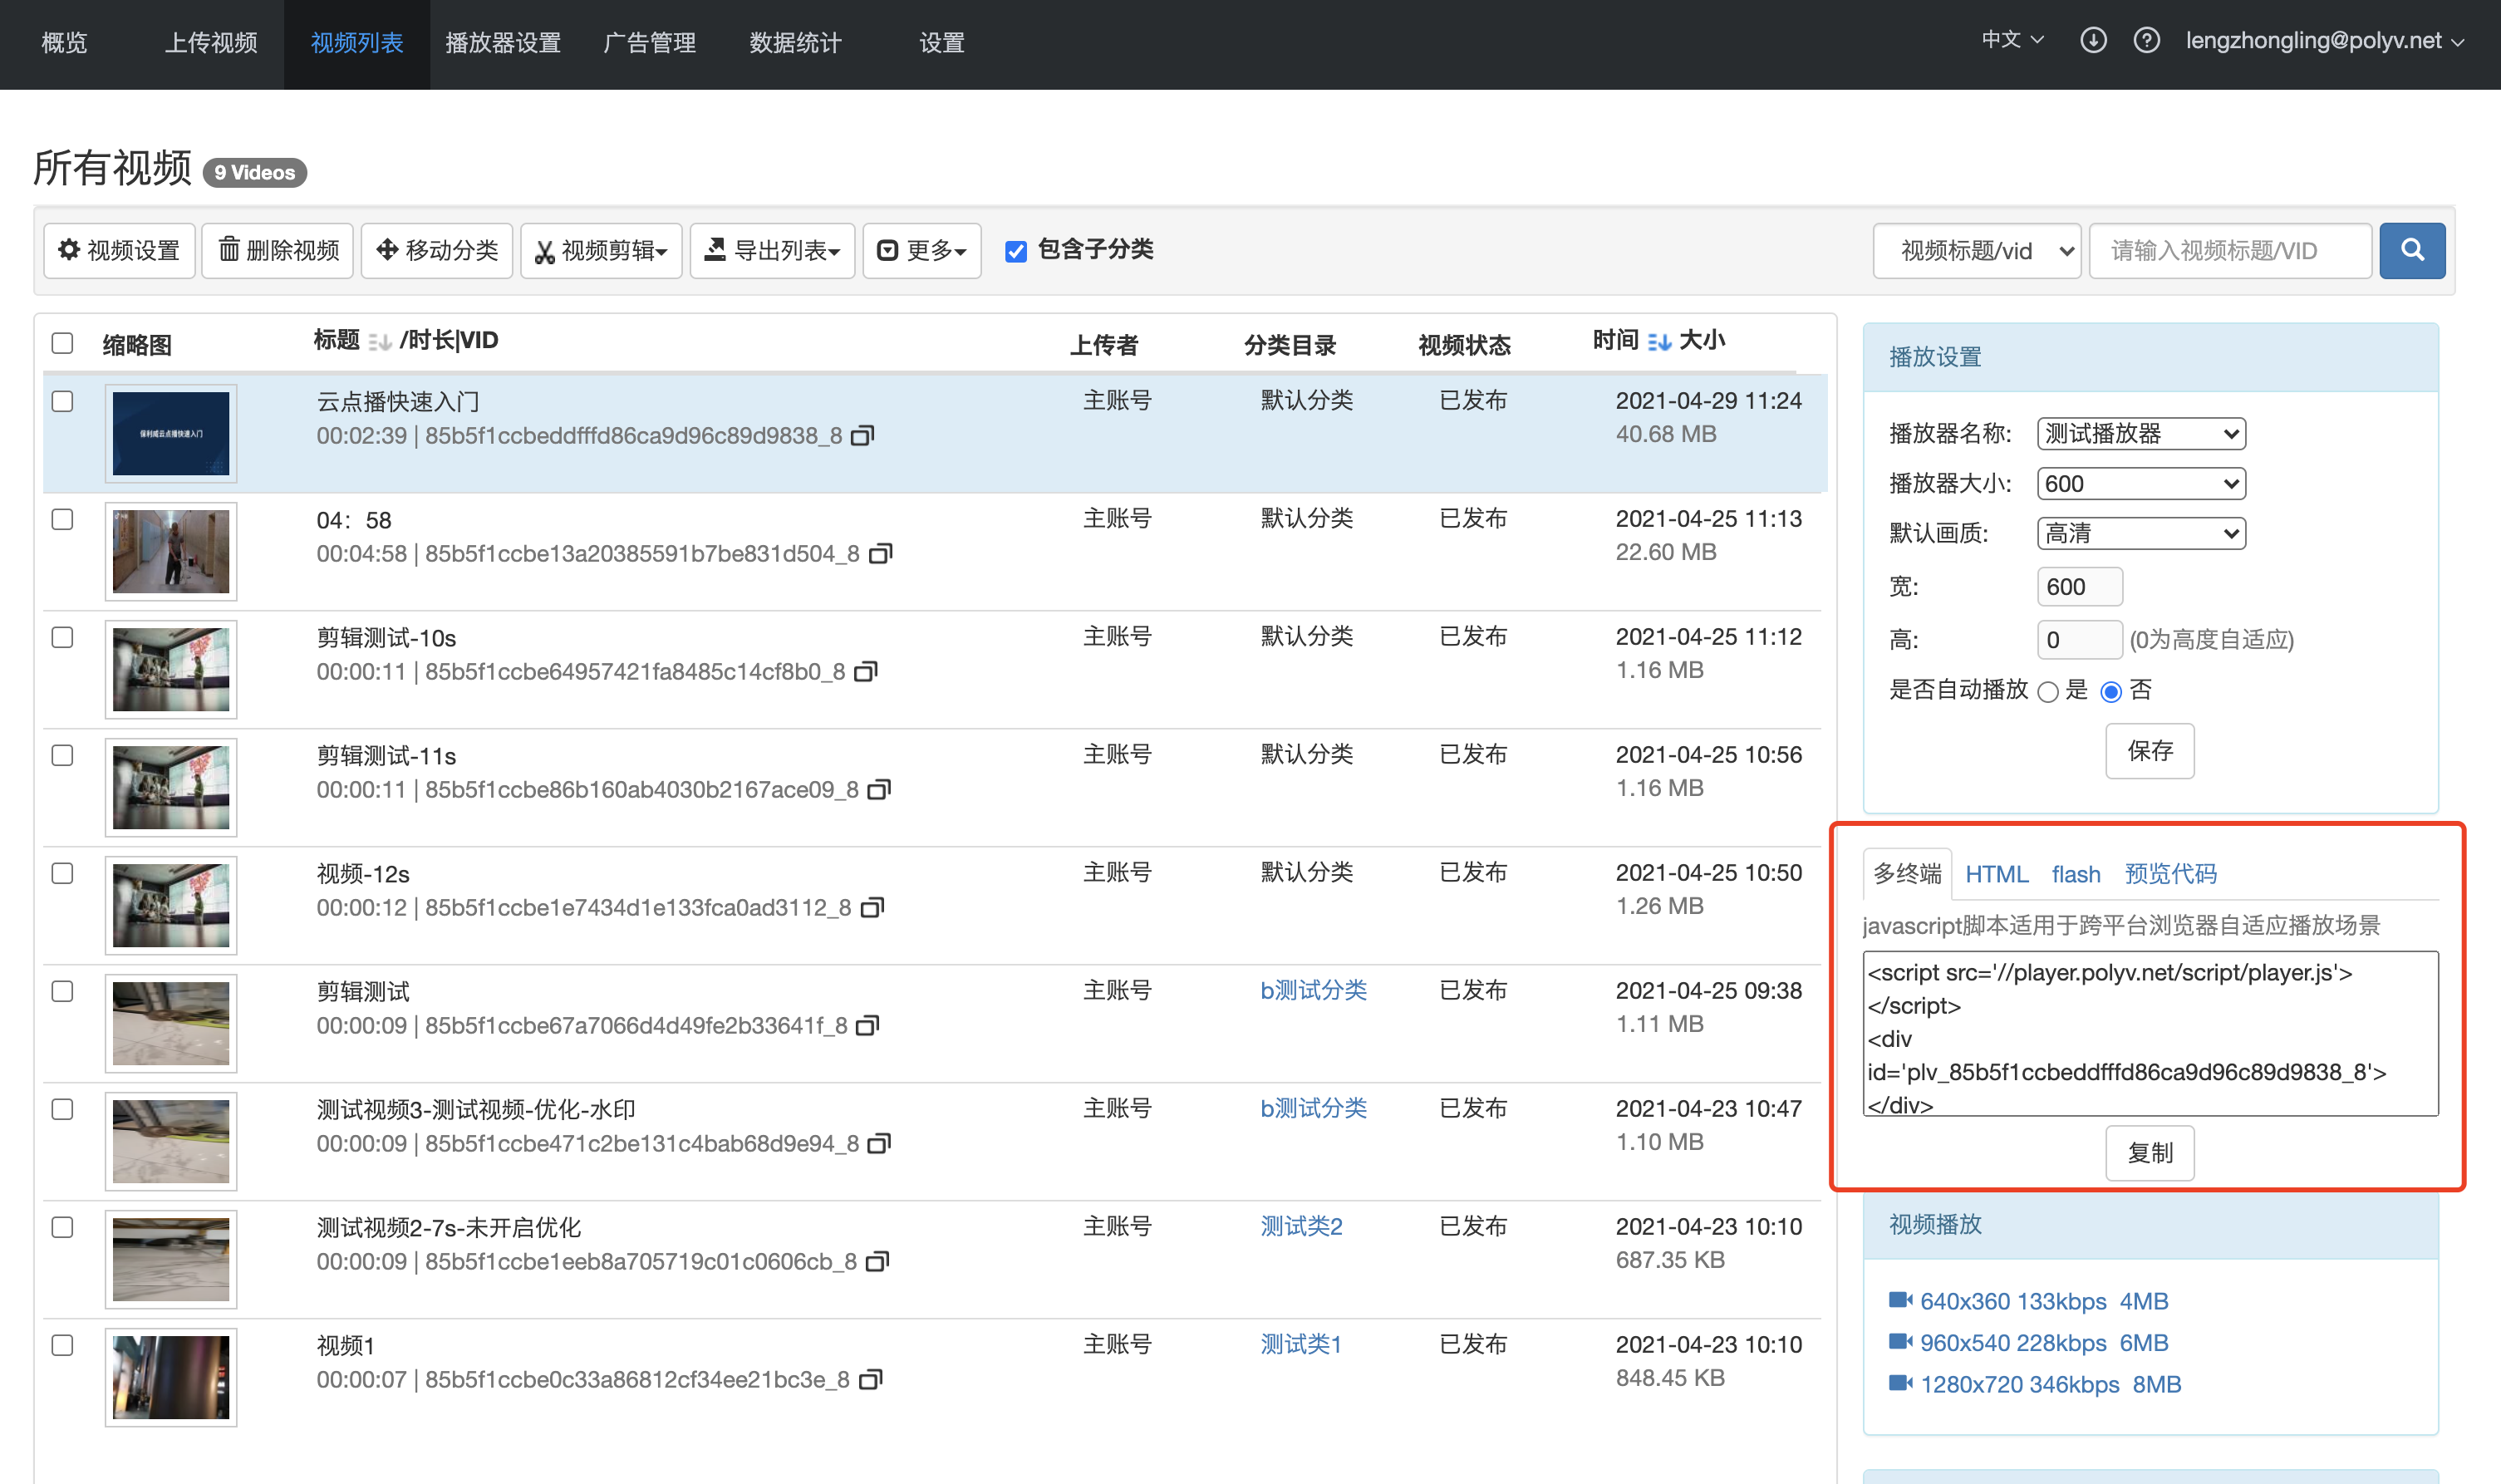Click the 复制 button under embed code
The image size is (2501, 1484).
(2150, 1153)
